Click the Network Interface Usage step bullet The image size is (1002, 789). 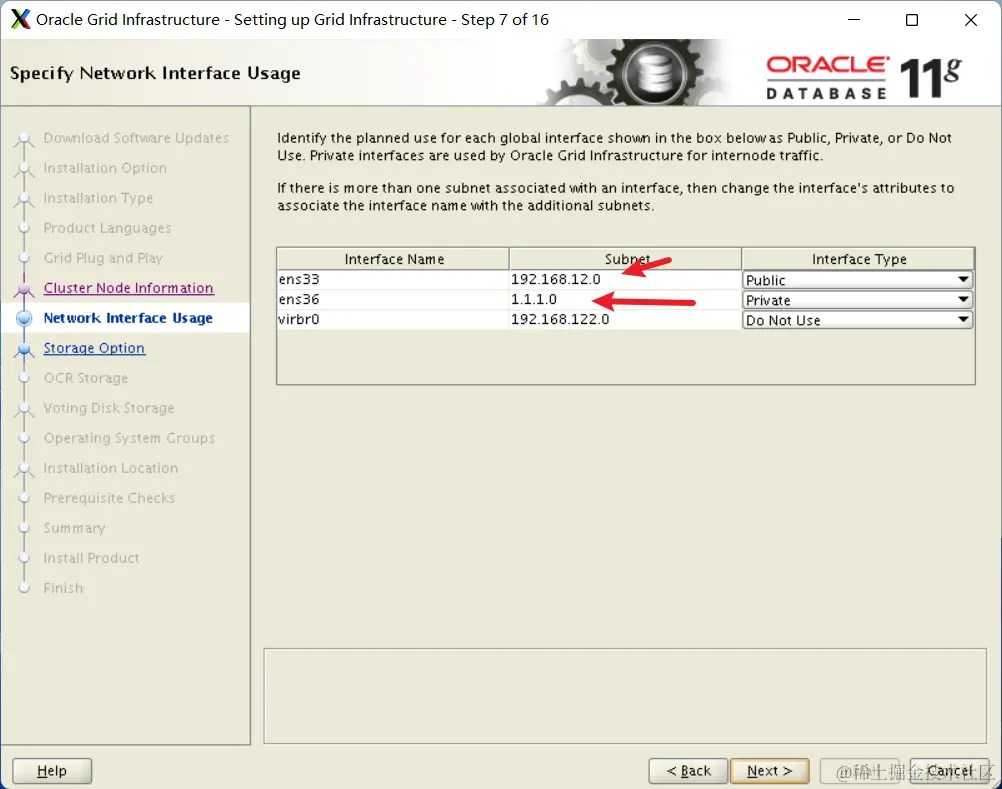pos(24,318)
